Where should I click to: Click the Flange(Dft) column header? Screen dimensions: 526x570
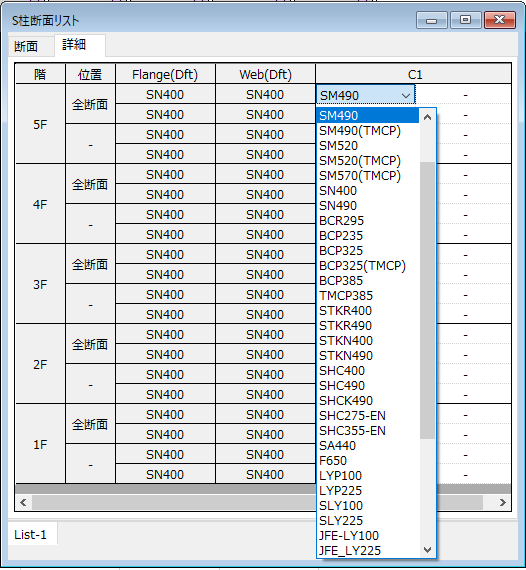coord(165,75)
